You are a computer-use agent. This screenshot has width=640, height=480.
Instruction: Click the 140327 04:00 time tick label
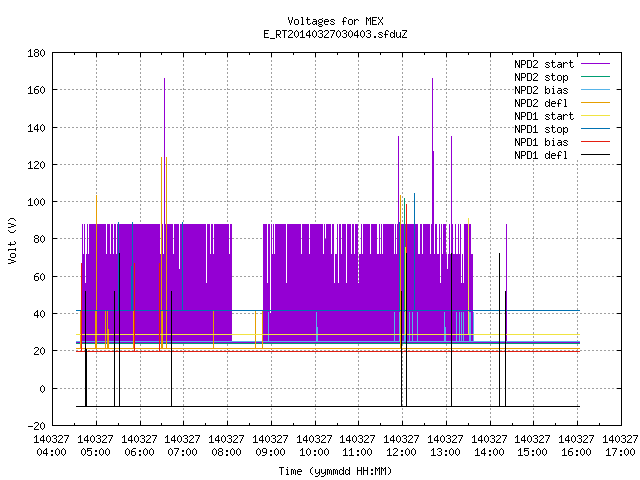[x=51, y=446]
